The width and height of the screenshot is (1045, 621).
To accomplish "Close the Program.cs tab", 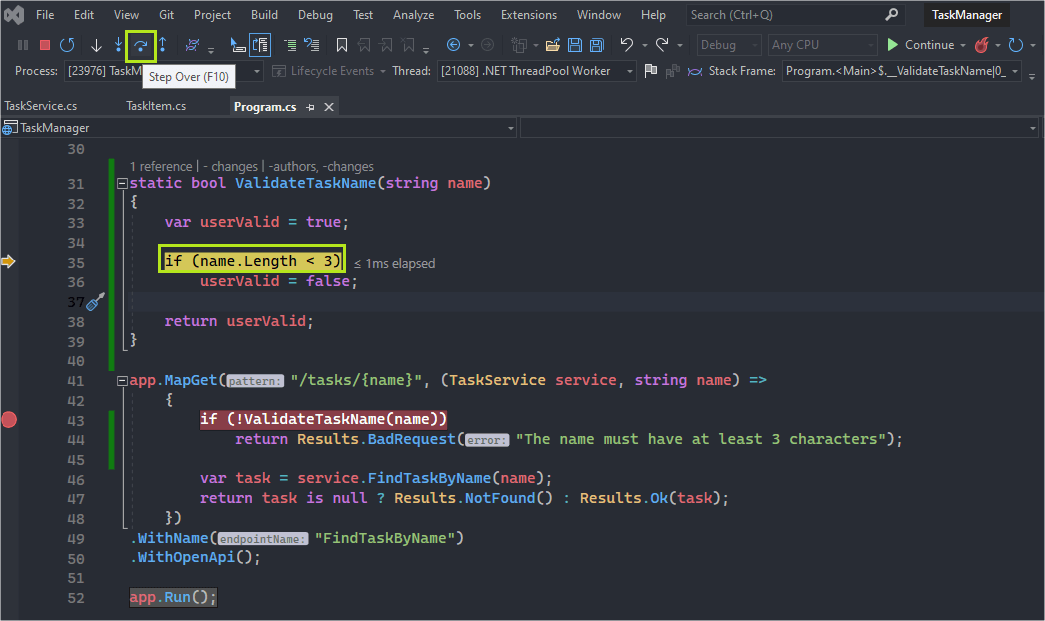I will (329, 107).
